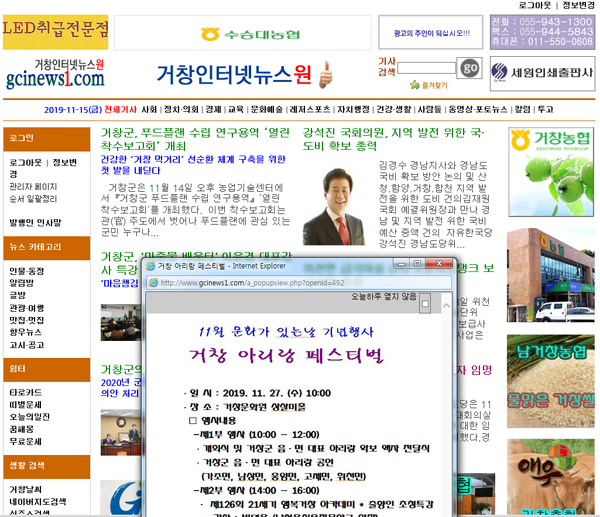Screen dimensions: 600x517
Task: Click the 거창농협 green apple banner
Action: [551, 172]
